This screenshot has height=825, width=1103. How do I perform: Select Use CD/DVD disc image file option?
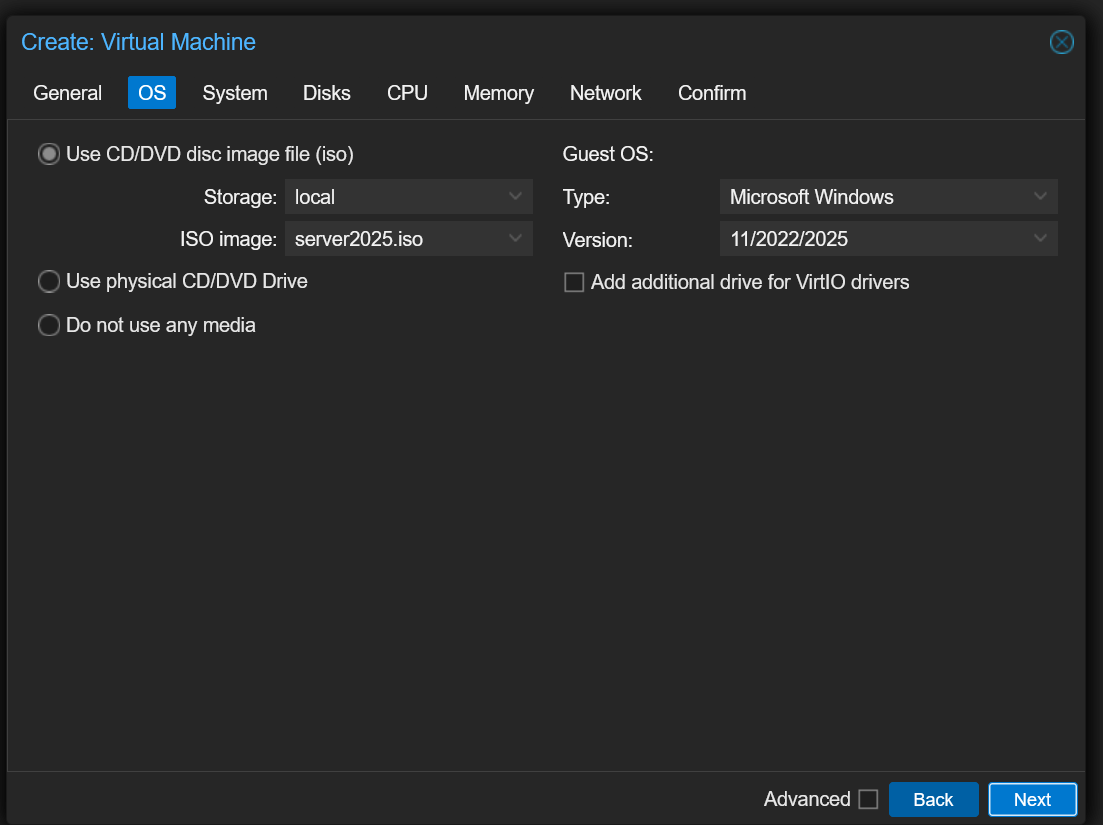tap(49, 154)
